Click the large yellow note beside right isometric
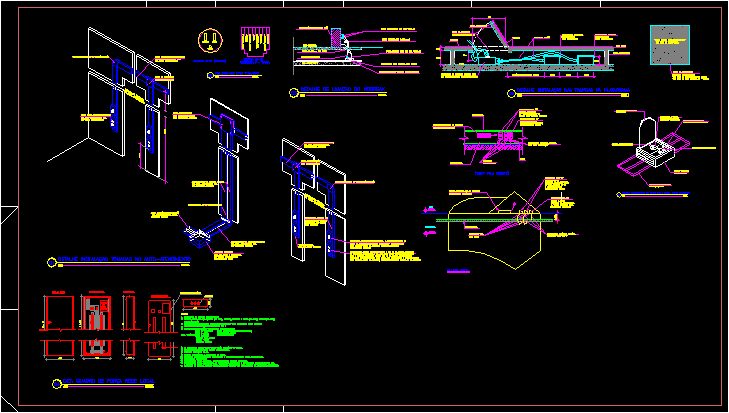This screenshot has width=729, height=413. click(x=385, y=256)
